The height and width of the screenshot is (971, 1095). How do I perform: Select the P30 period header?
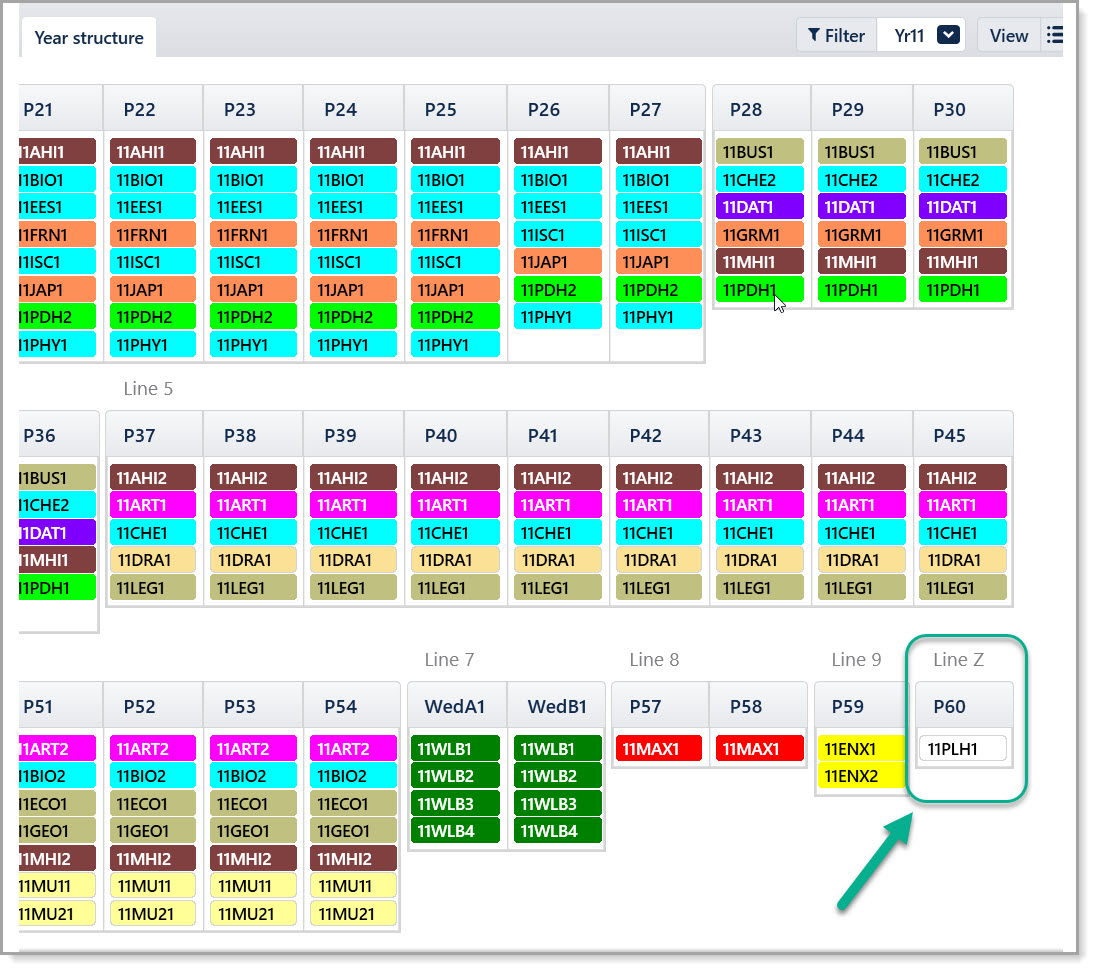[963, 110]
